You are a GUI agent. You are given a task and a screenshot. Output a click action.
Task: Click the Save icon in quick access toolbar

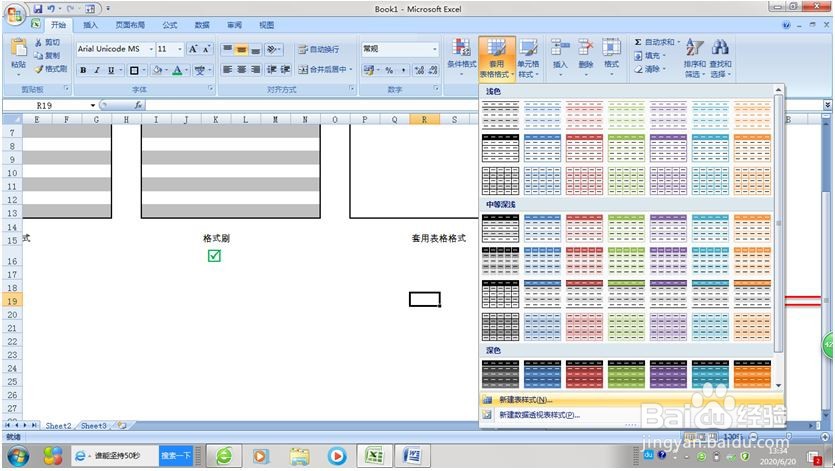click(x=38, y=9)
